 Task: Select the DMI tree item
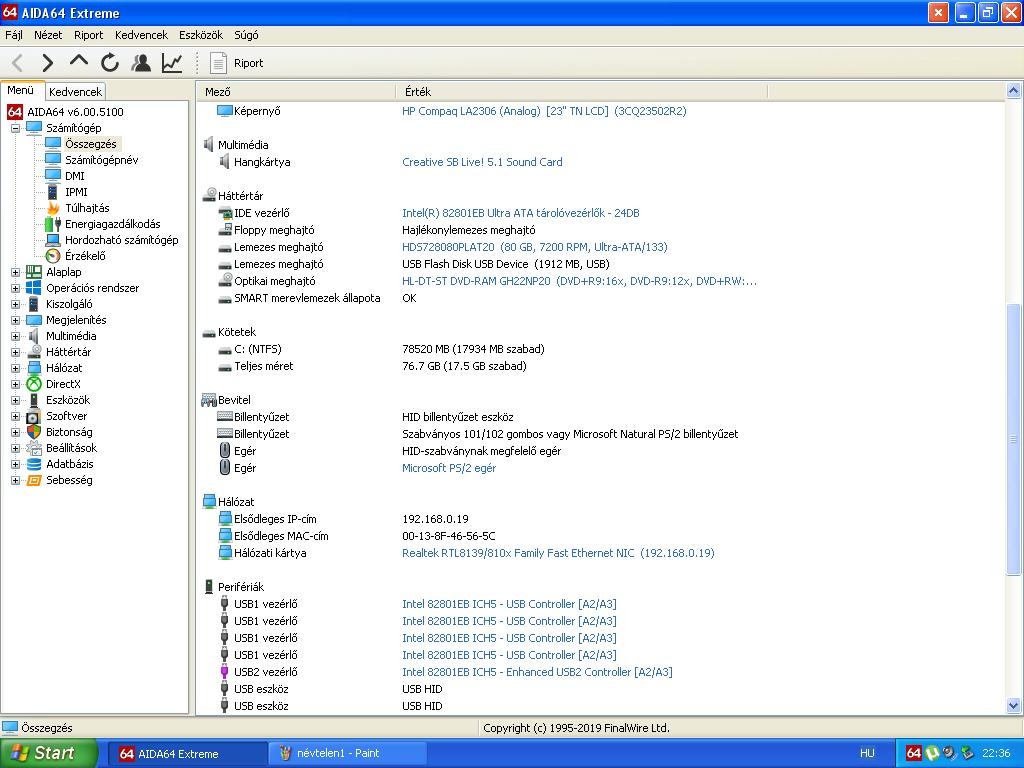click(x=74, y=176)
